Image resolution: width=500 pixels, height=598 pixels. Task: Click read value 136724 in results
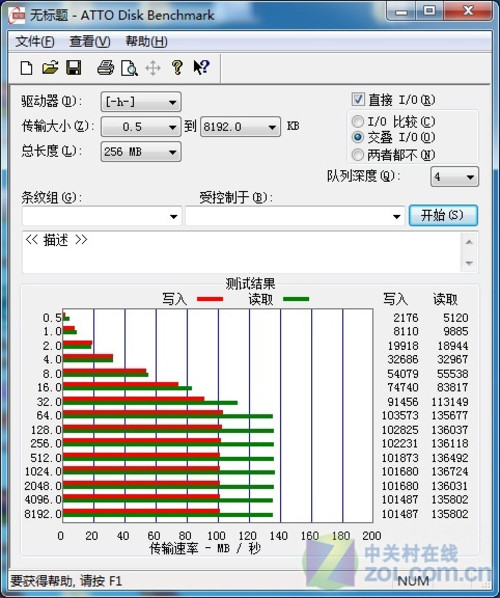point(450,471)
